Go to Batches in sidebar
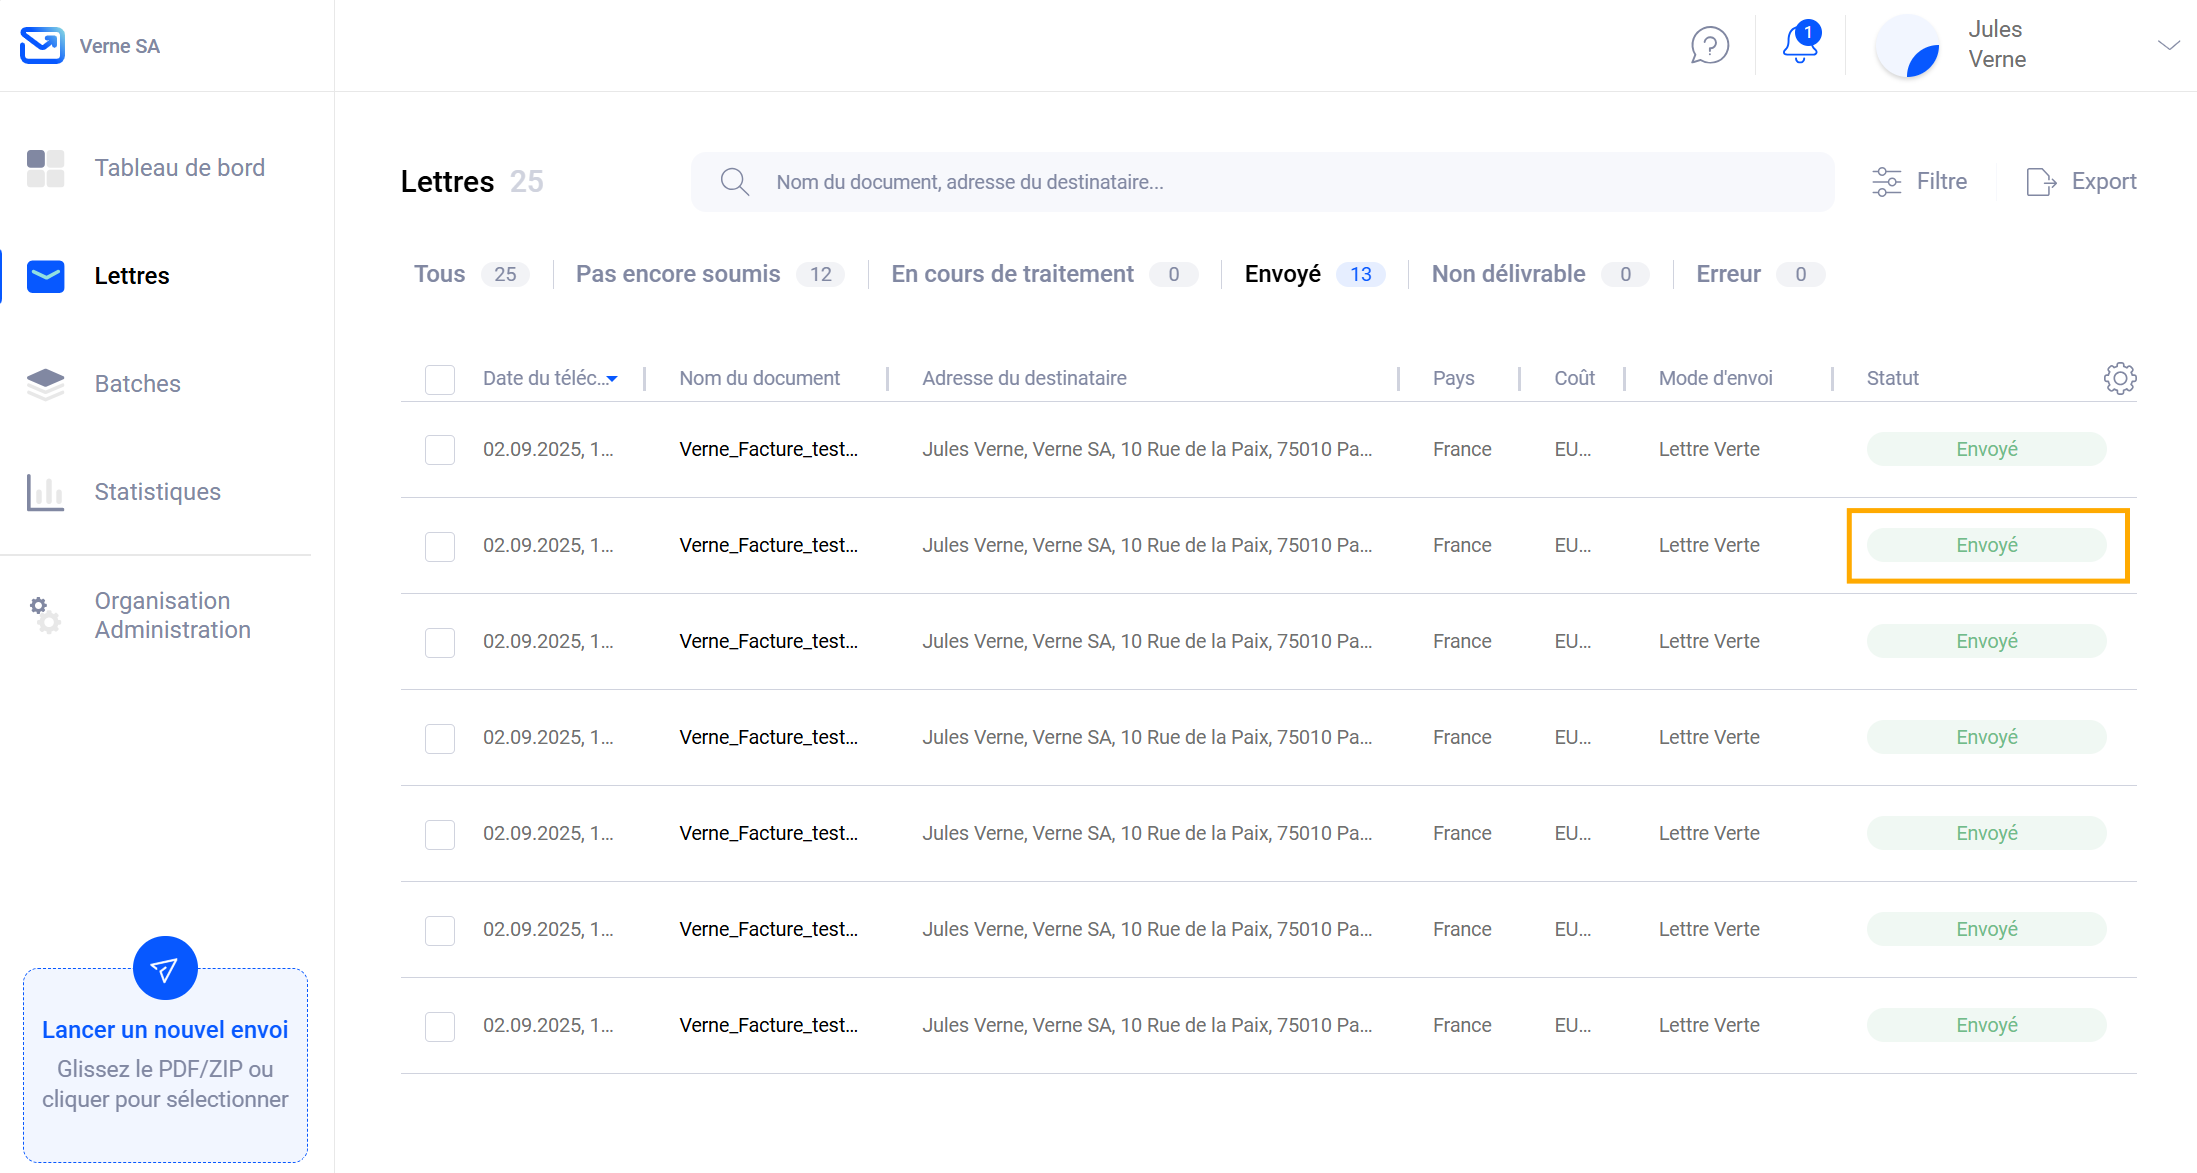The height and width of the screenshot is (1173, 2197). (137, 384)
